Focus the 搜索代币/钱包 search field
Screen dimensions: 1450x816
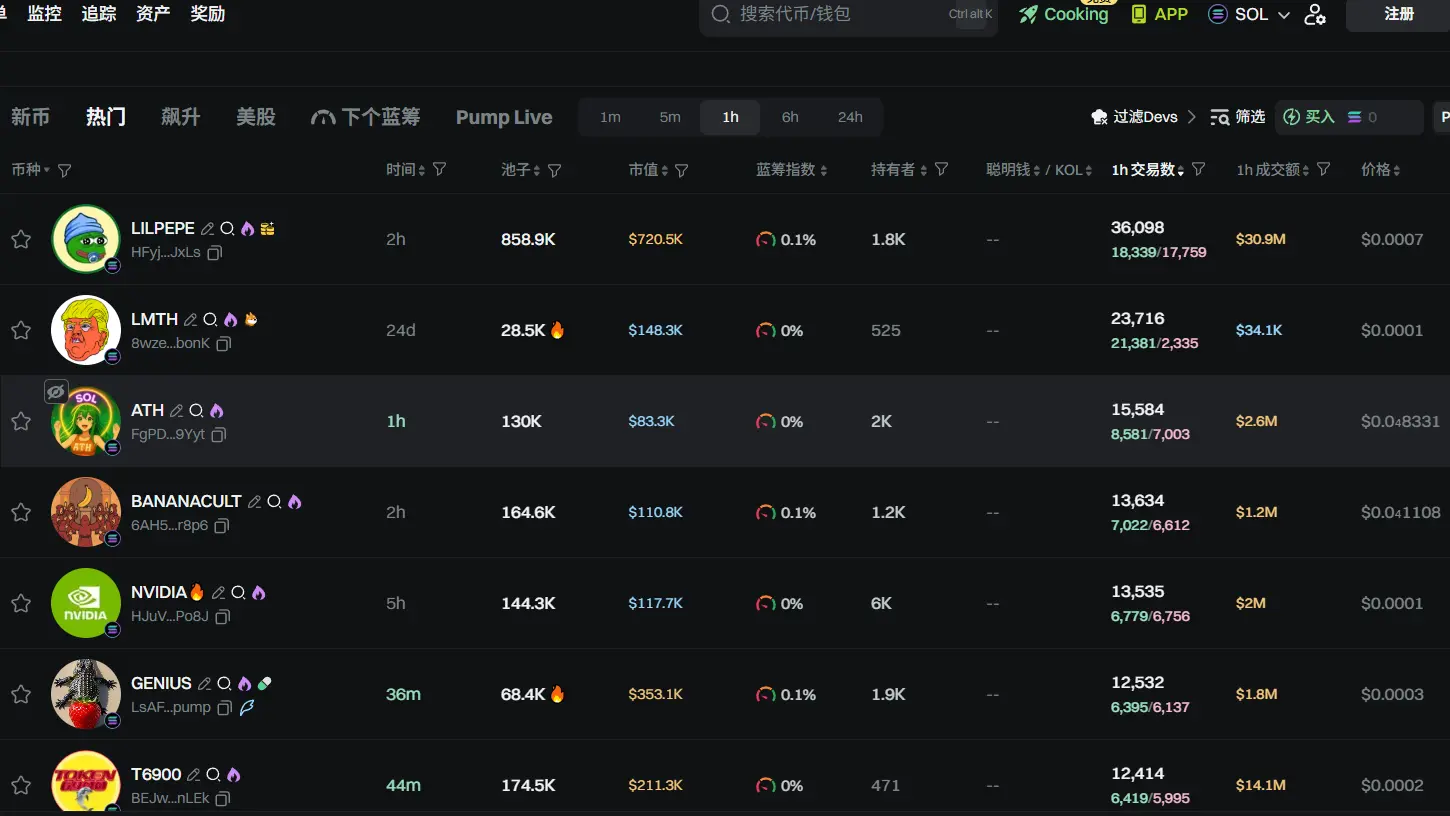pos(840,15)
